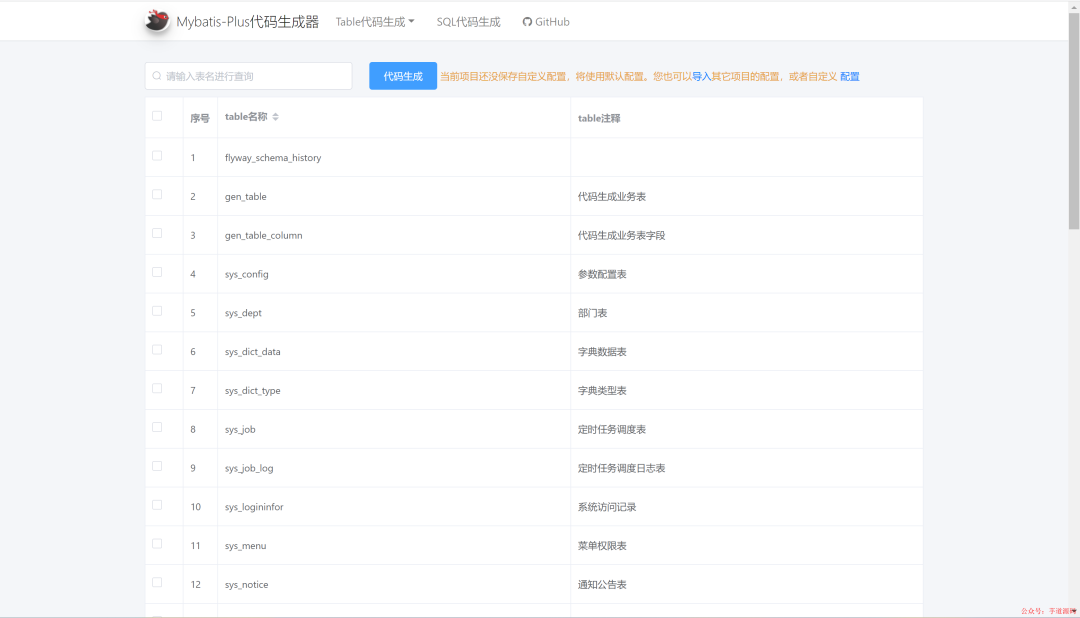This screenshot has width=1080, height=618.
Task: Click the search magnifier icon in the input
Action: [156, 76]
